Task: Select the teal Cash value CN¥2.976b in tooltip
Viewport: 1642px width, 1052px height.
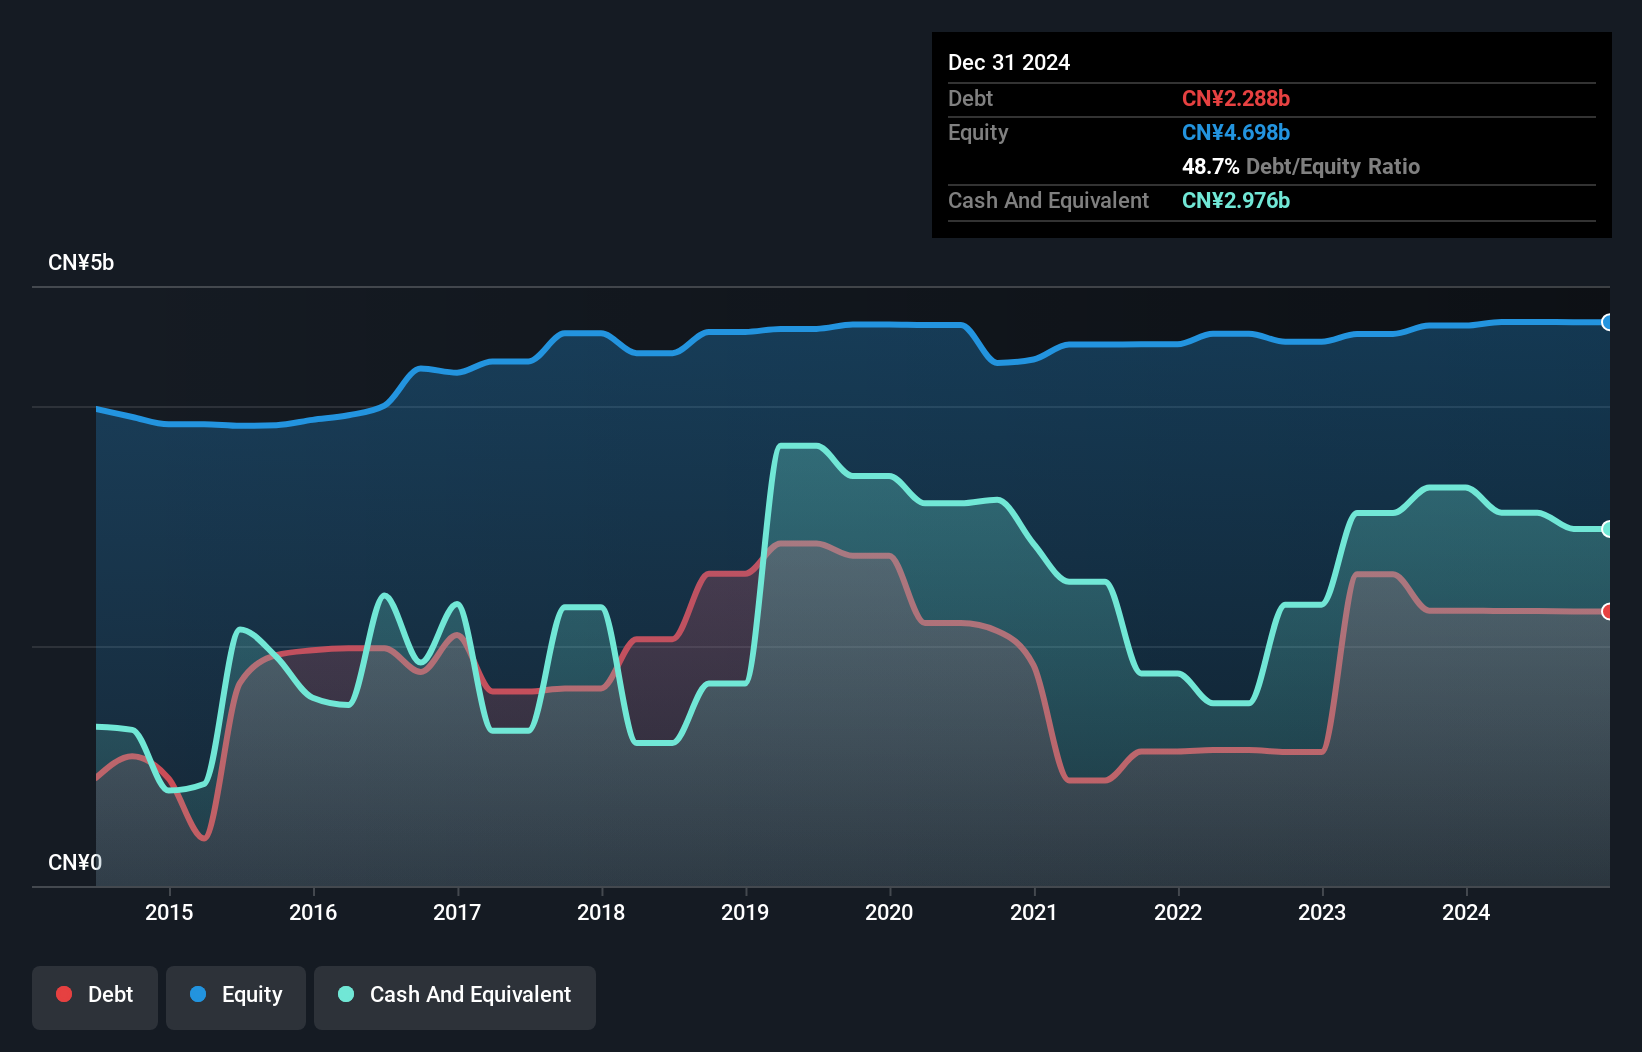Action: [x=1236, y=200]
